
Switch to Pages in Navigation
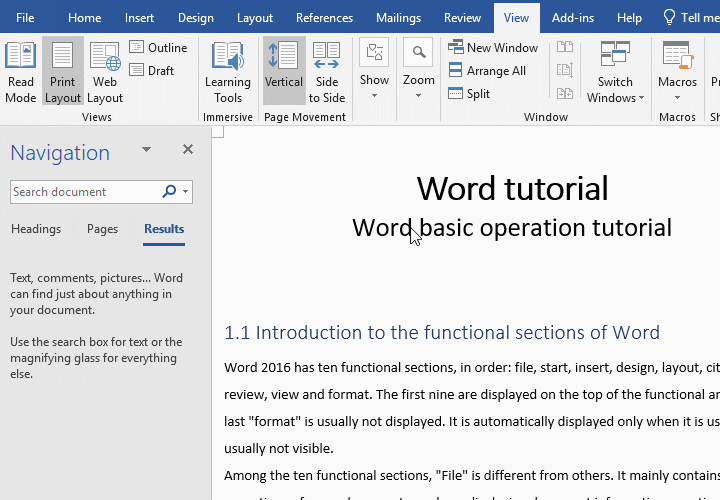pos(102,229)
